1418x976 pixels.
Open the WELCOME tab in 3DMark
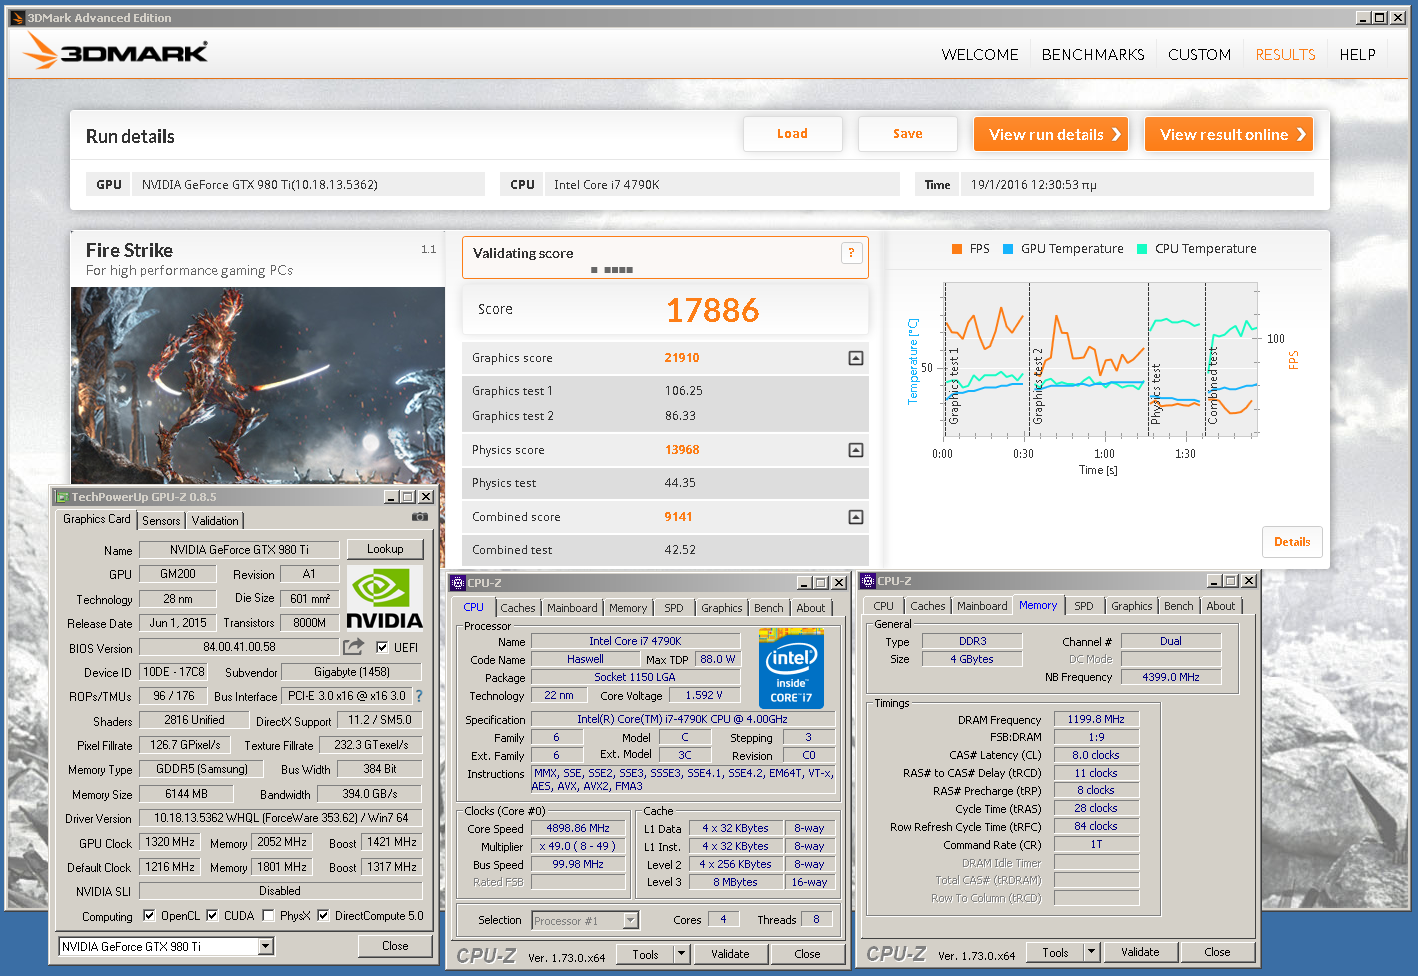coord(980,55)
